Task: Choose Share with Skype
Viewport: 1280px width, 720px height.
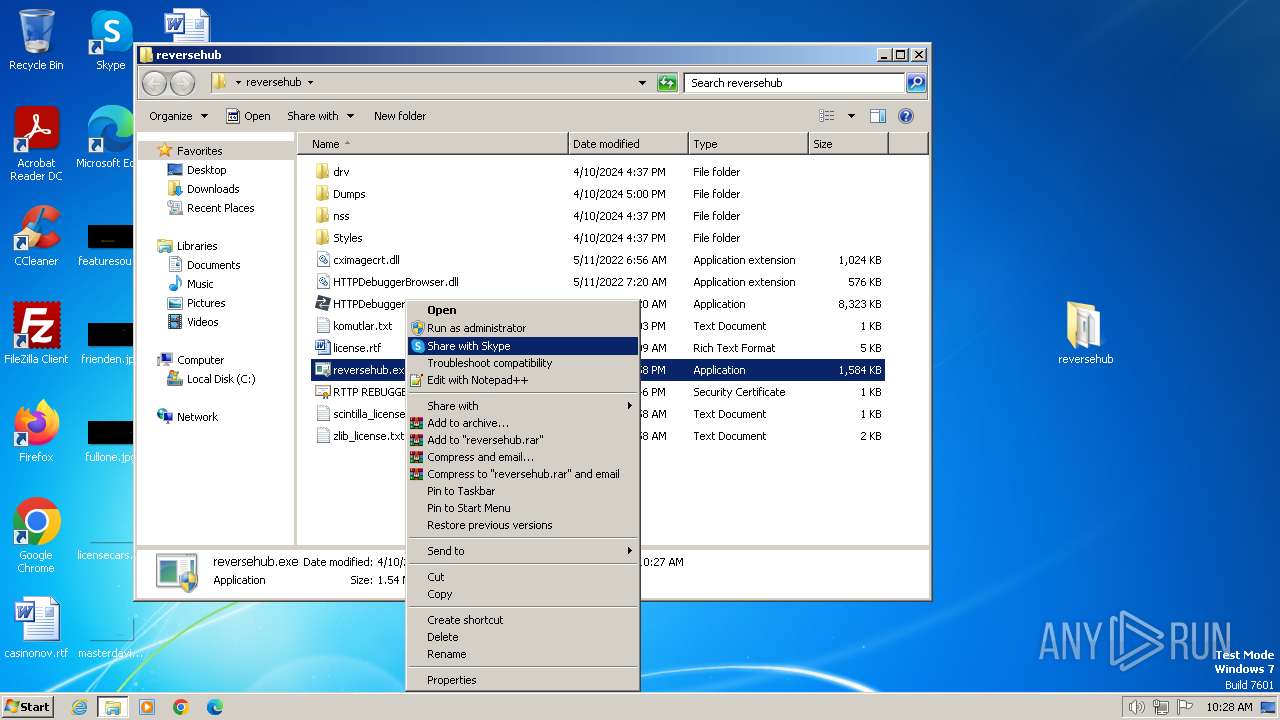Action: [523, 346]
